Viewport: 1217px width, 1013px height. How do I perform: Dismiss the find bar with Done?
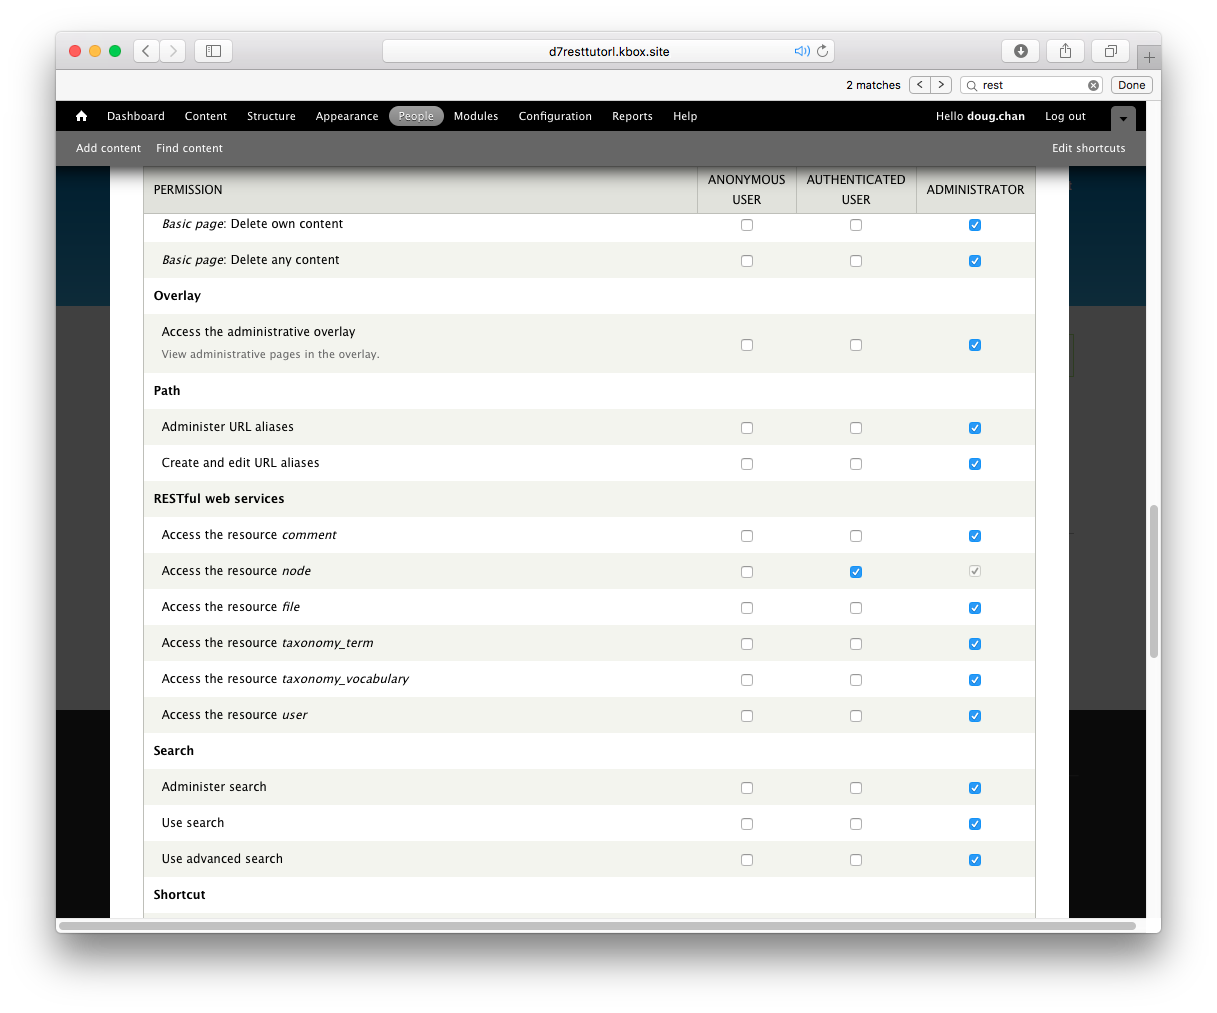(1131, 85)
